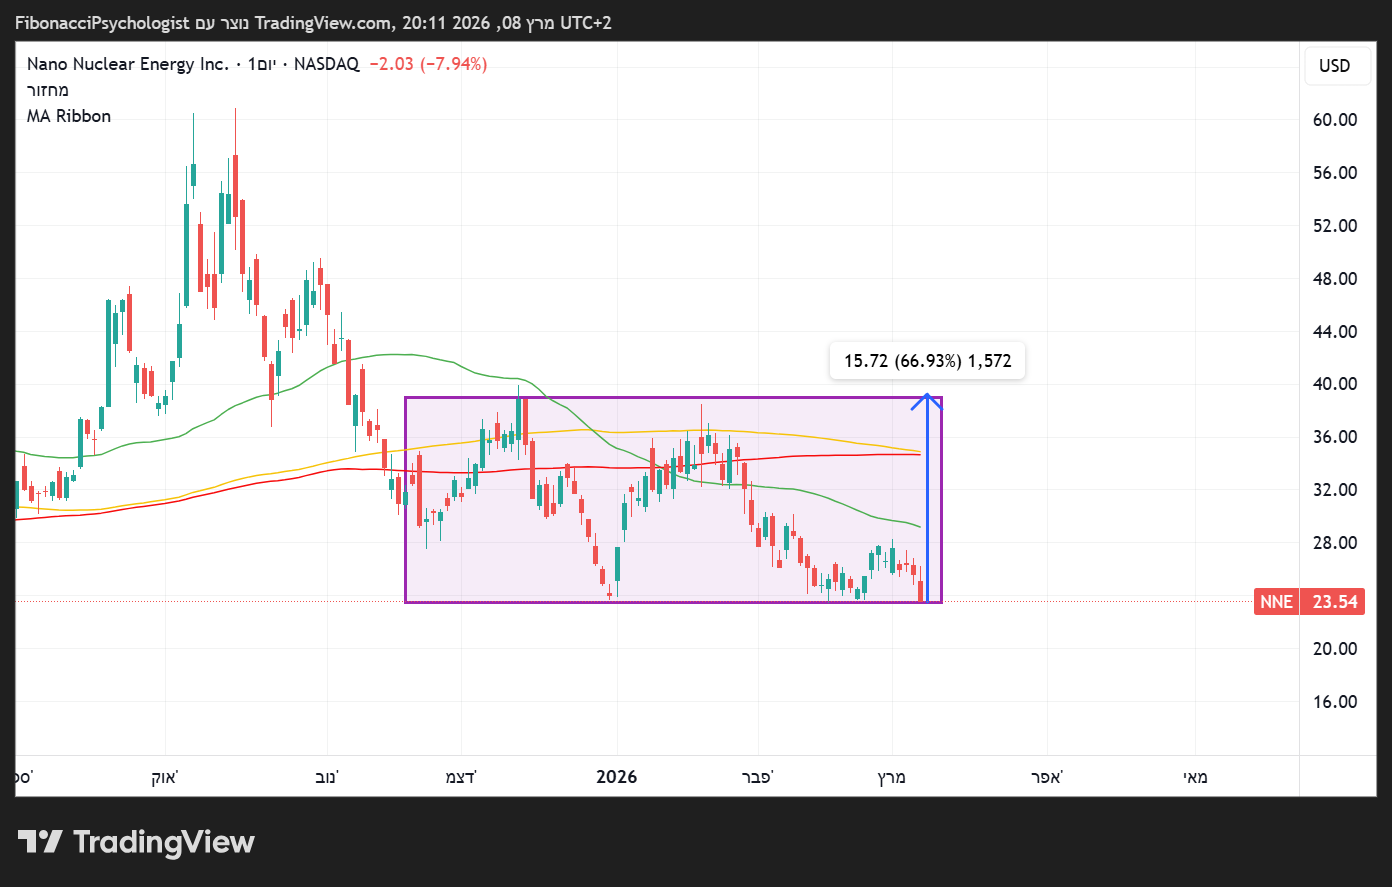
Task: Click the 48.00 price axis label
Action: (1335, 279)
